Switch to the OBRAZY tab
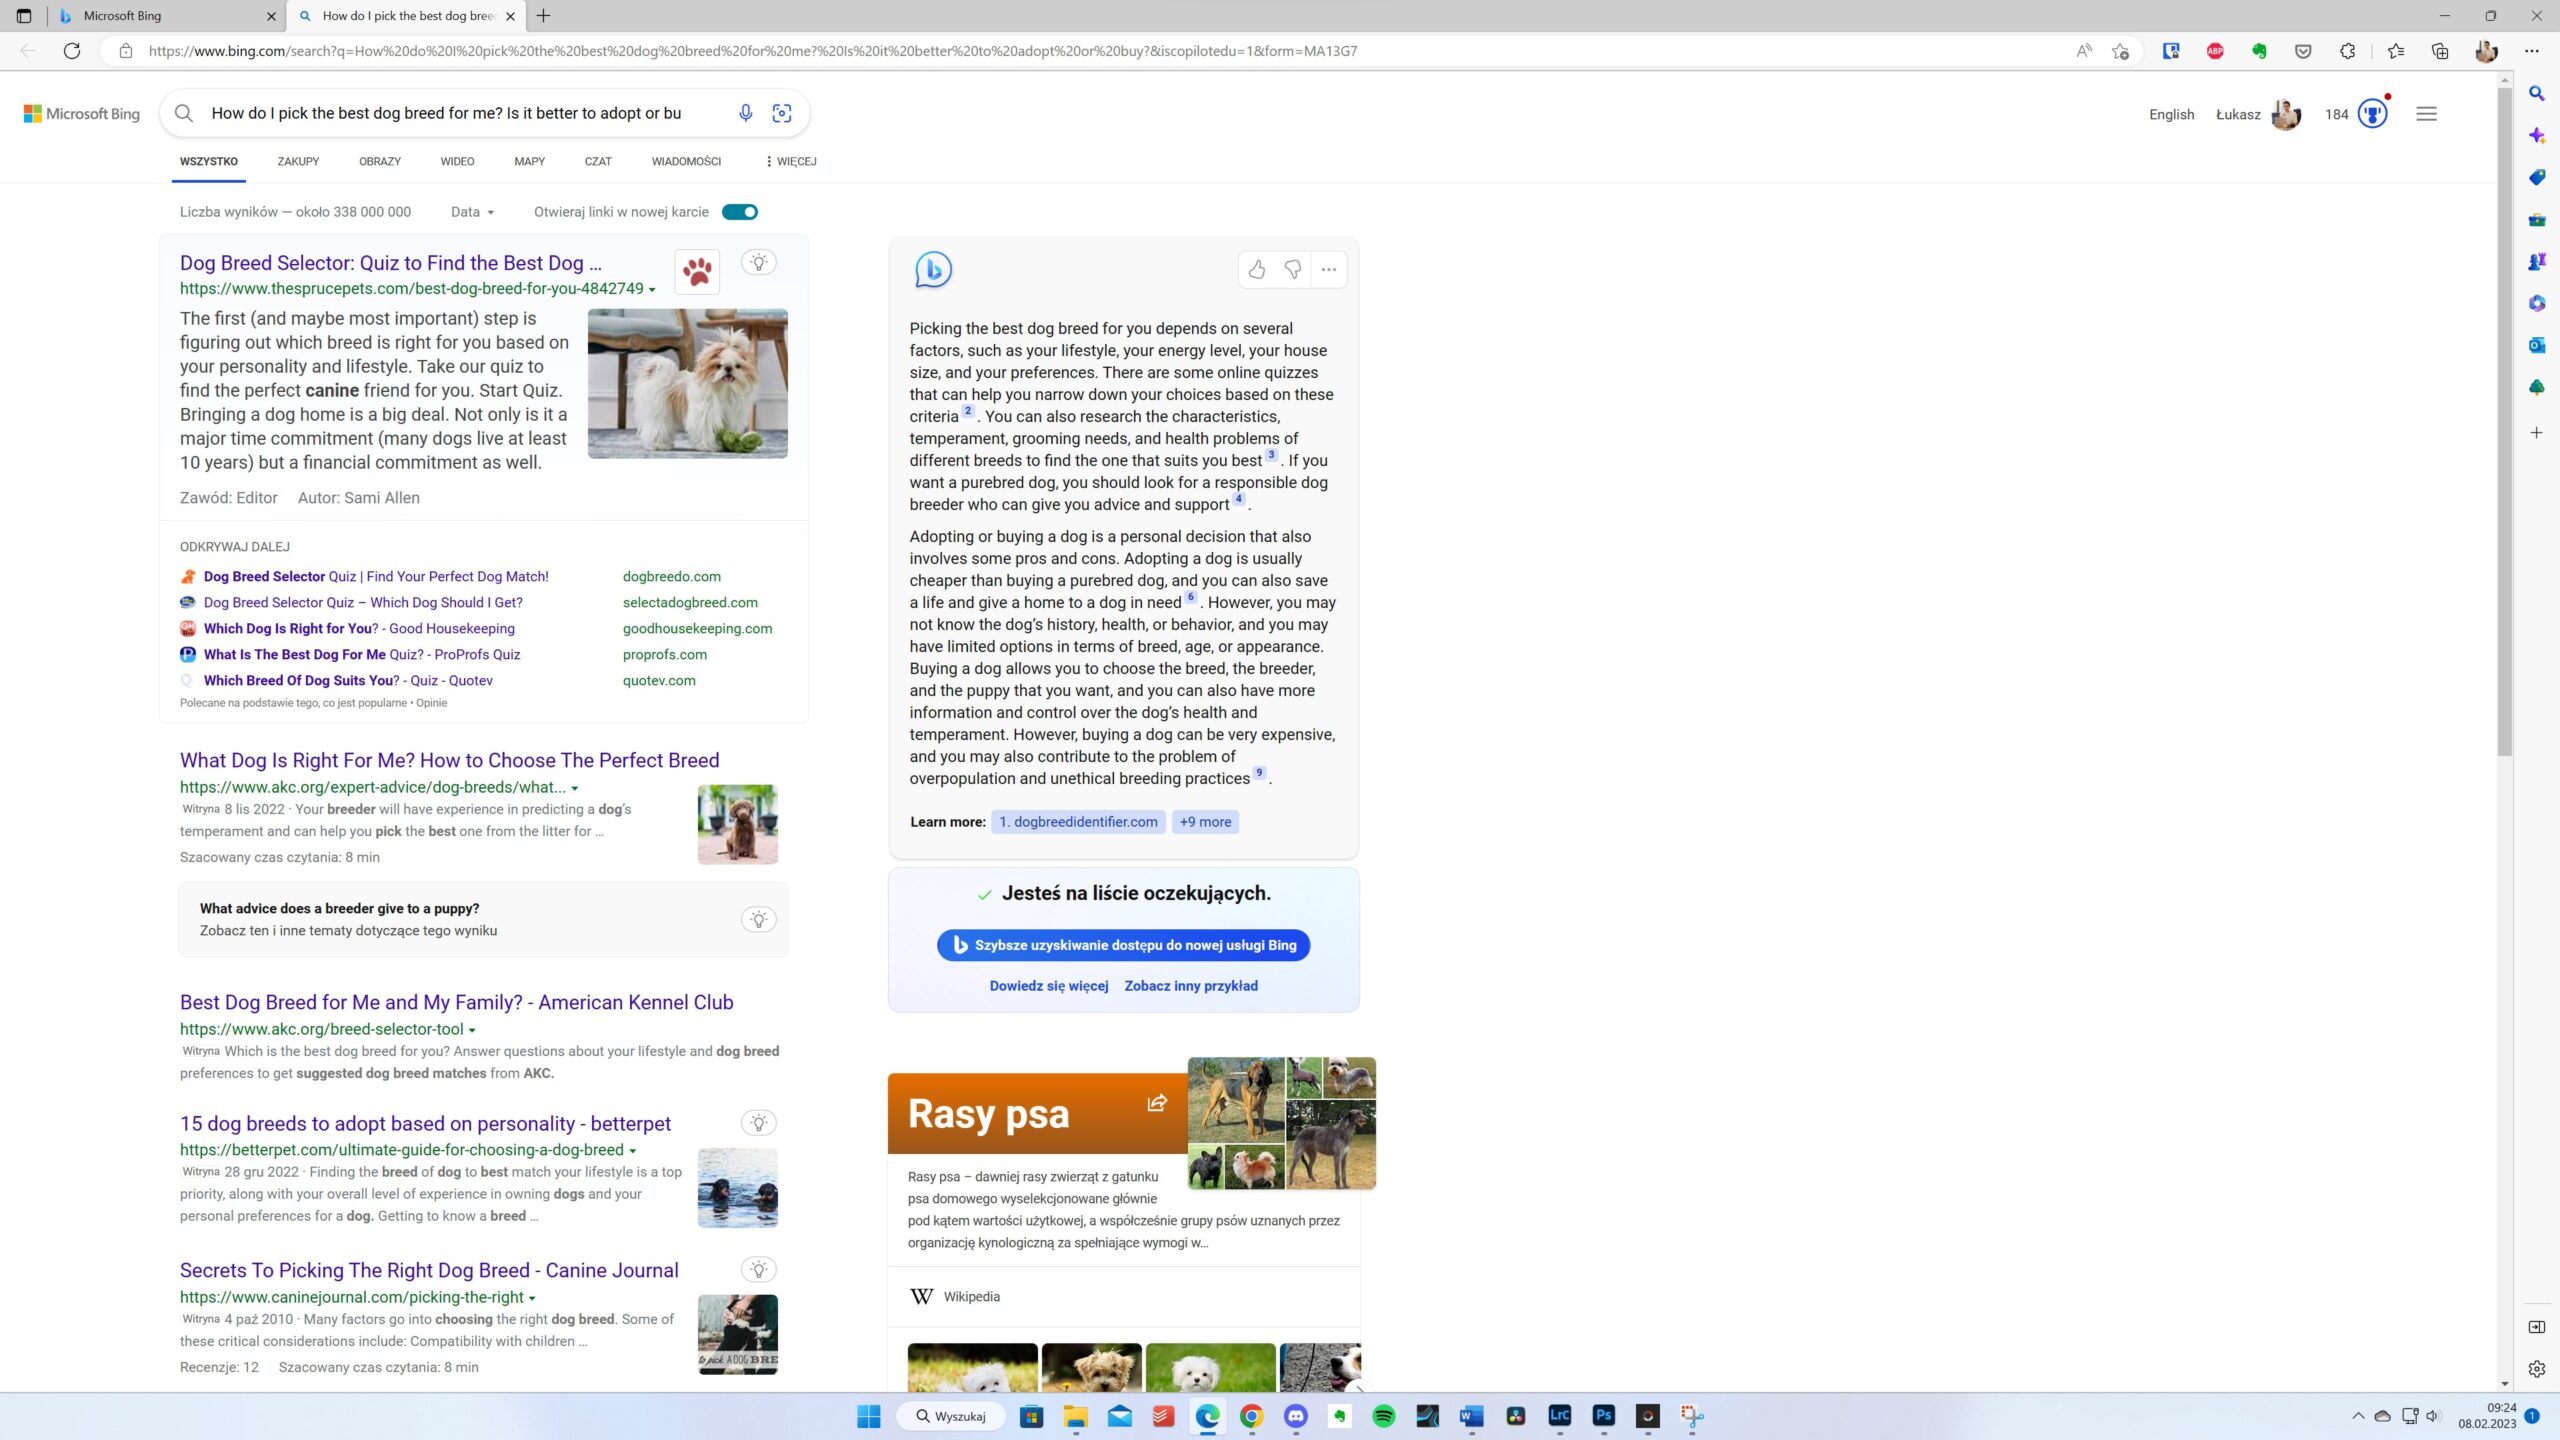Screen dimensions: 2560x1440 point(380,161)
